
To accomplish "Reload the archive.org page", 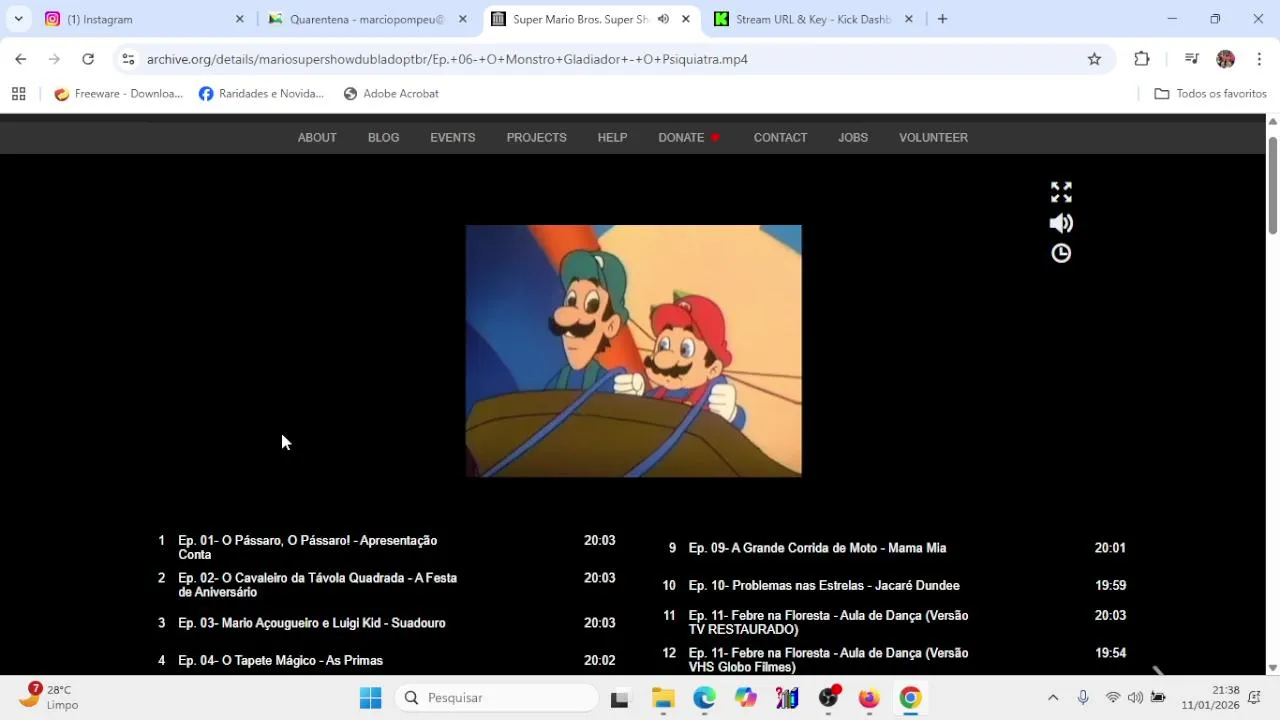I will [x=88, y=59].
